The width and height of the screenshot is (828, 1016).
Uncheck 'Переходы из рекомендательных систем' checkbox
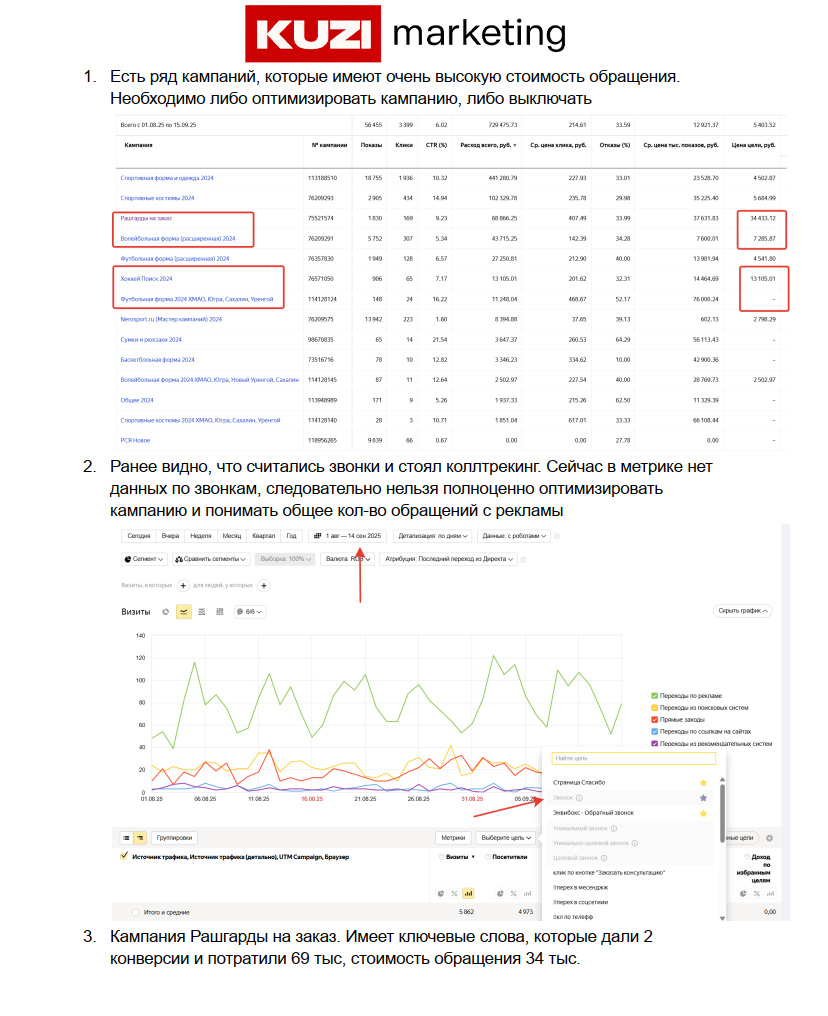pos(654,743)
